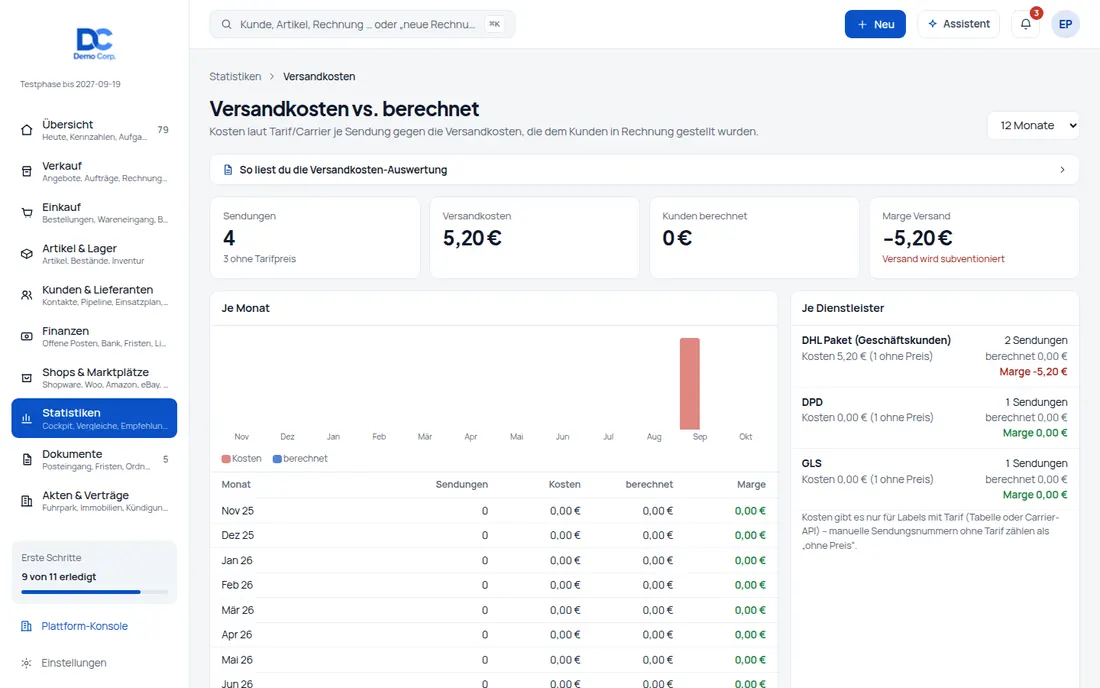Screen dimensions: 1100x688
Task: Open the Assistent
Action: 958,24
